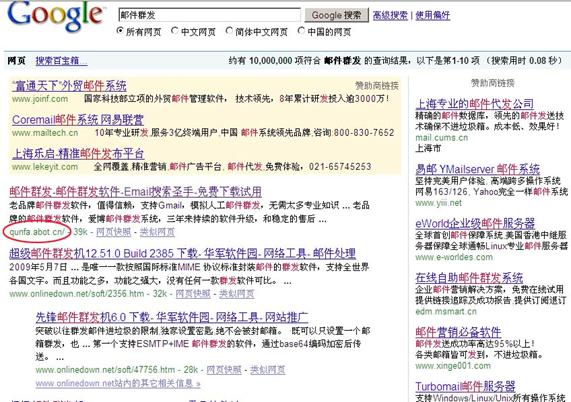Click the 网页 label in results bar
The height and width of the screenshot is (402, 571).
(x=17, y=60)
